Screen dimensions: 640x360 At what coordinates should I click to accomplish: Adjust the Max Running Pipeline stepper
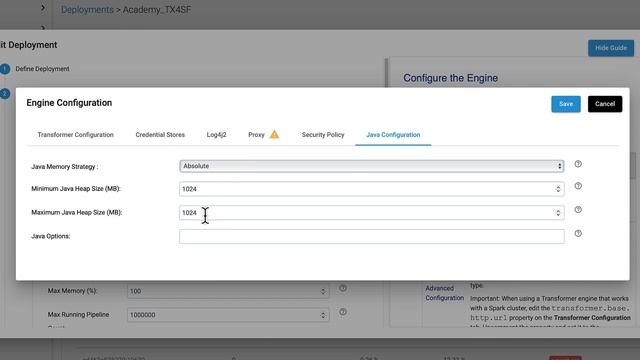click(323, 315)
